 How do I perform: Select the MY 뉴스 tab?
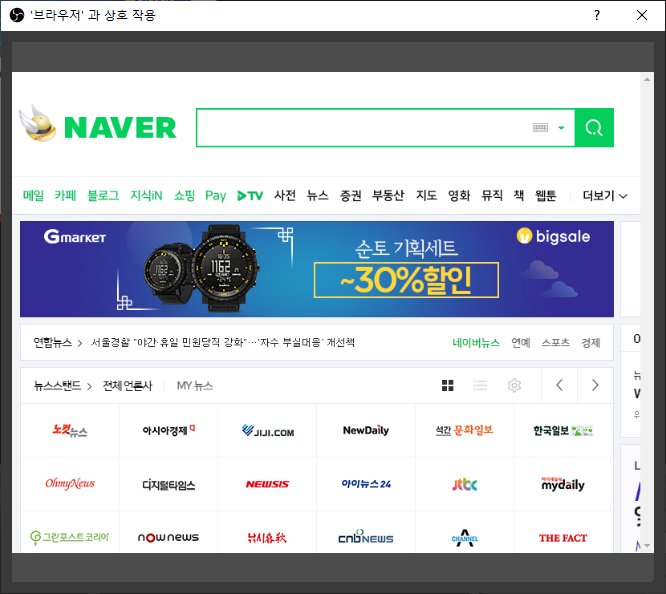pyautogui.click(x=195, y=386)
